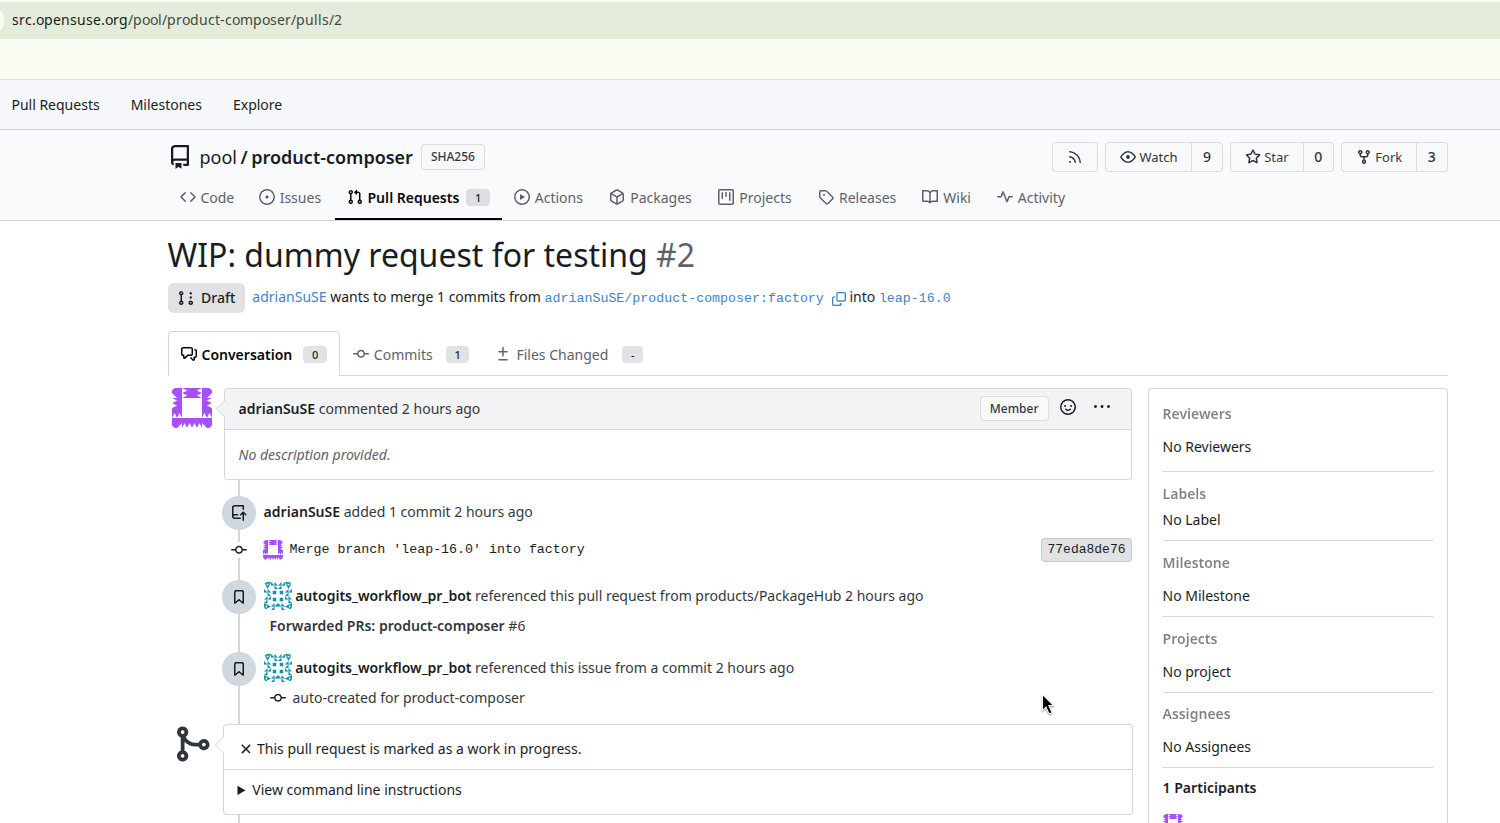Image resolution: width=1500 pixels, height=823 pixels.
Task: Click the commit hash 77eda8de76
Action: tap(1086, 548)
